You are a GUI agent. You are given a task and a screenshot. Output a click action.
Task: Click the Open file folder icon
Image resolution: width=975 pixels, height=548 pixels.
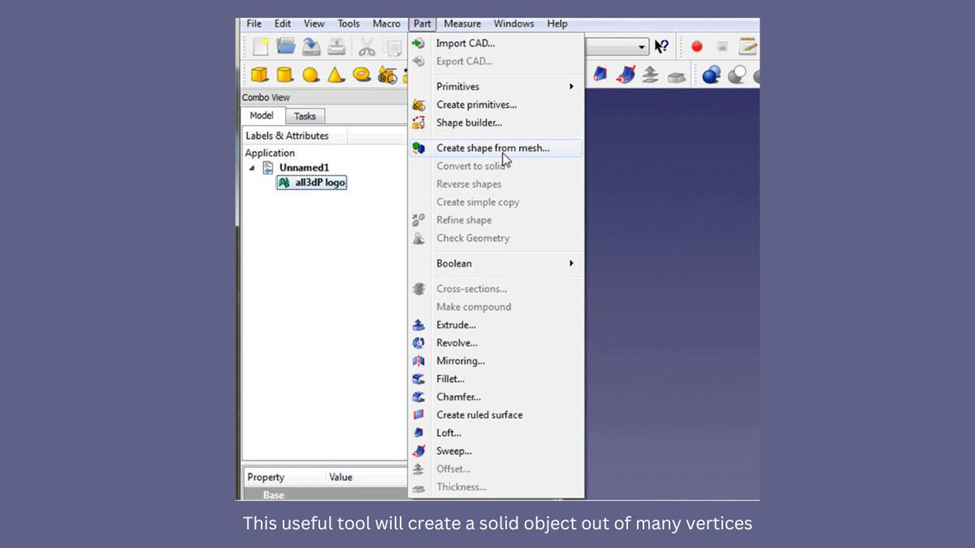(286, 47)
